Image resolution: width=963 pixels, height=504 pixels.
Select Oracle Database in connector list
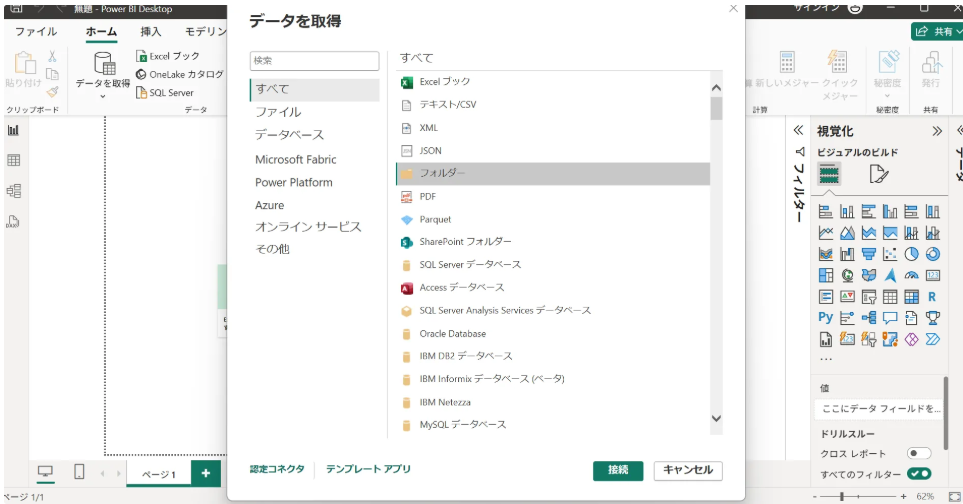coord(553,334)
